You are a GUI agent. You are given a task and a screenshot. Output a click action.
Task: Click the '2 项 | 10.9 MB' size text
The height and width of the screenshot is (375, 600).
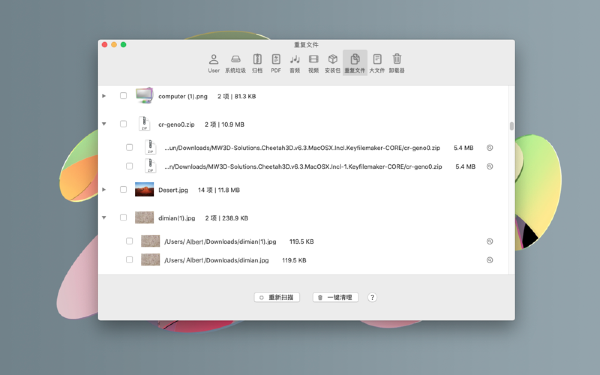(x=224, y=125)
